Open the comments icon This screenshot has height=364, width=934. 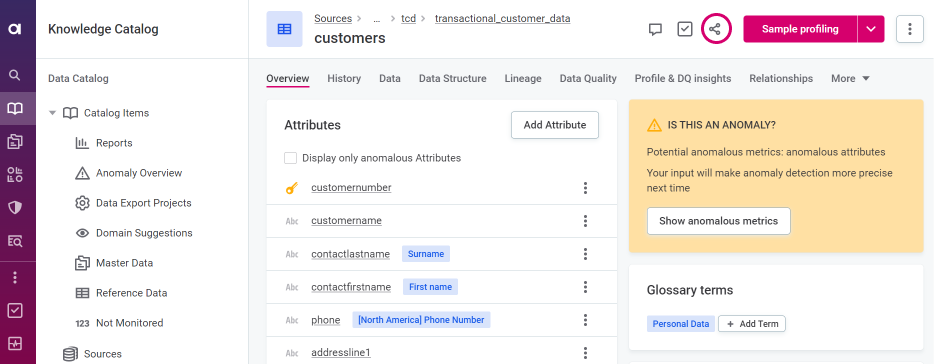click(655, 29)
